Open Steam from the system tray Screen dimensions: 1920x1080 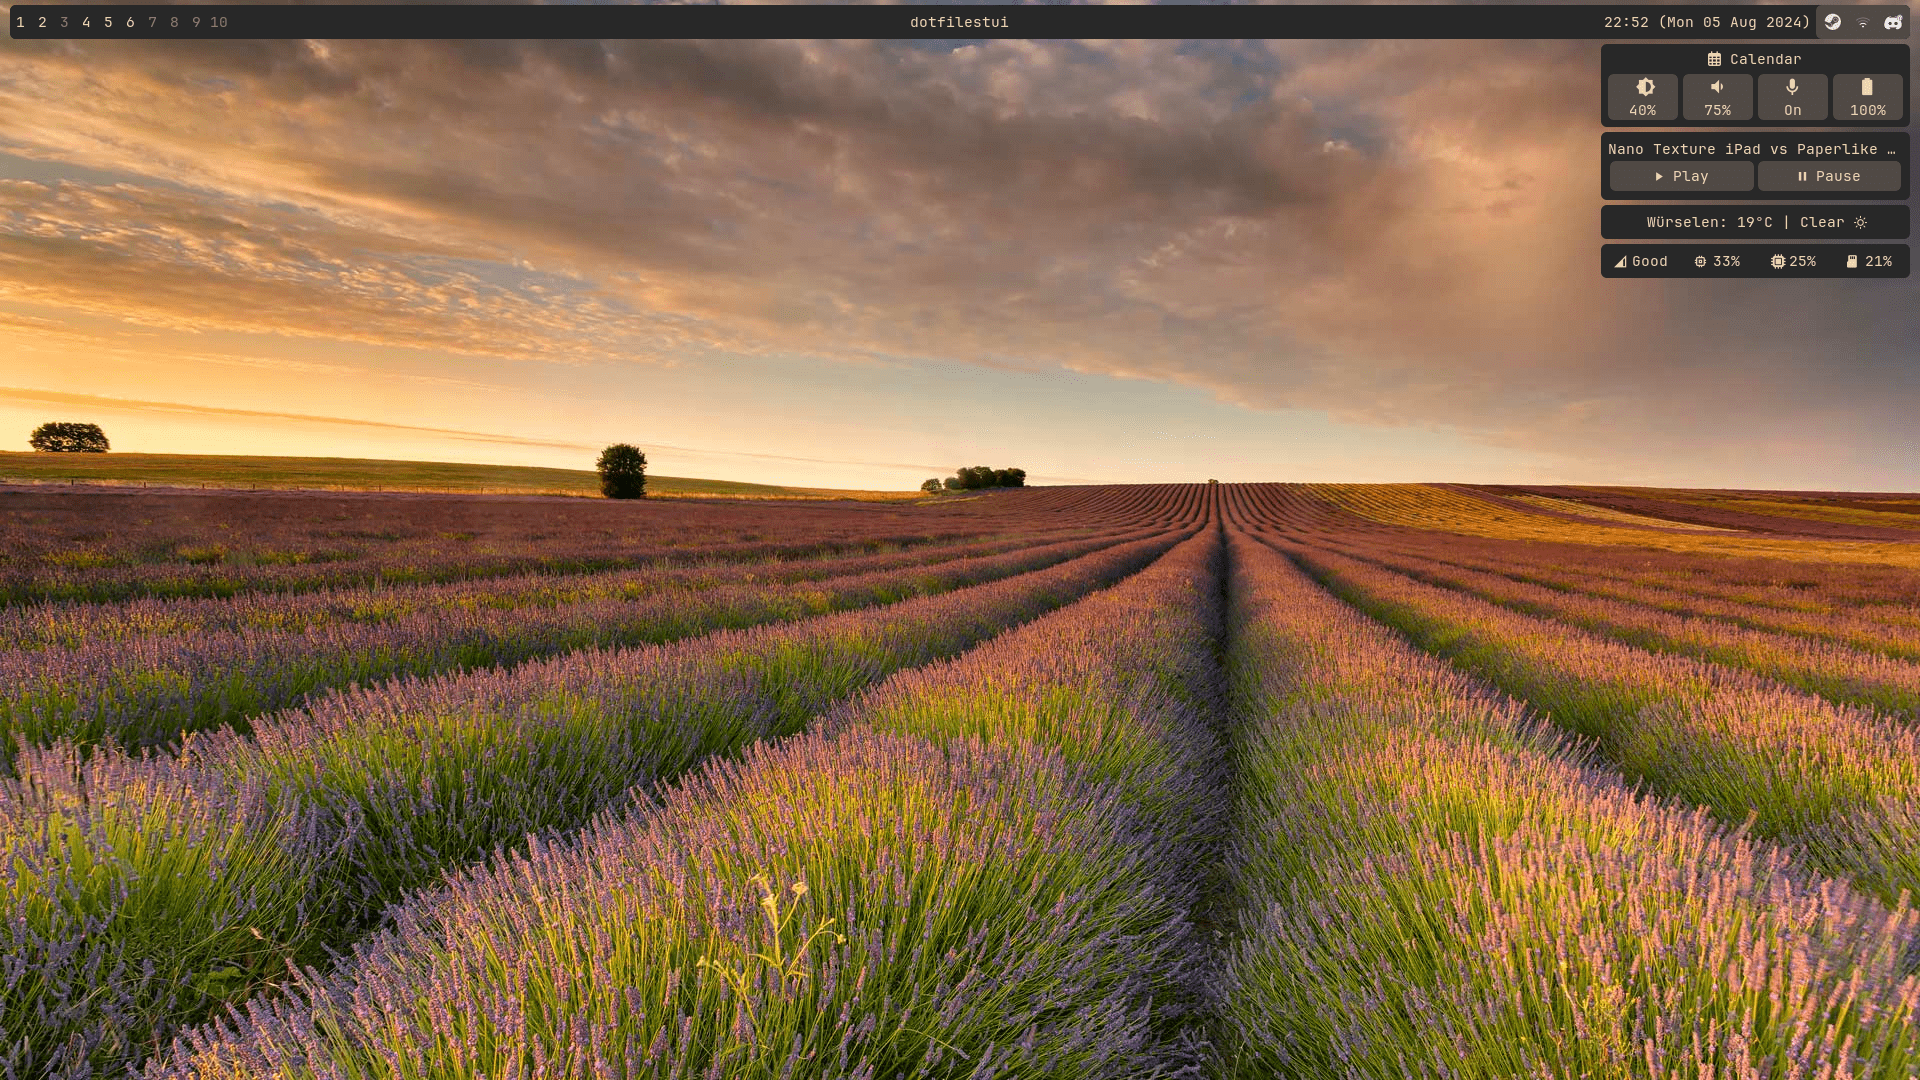1832,22
